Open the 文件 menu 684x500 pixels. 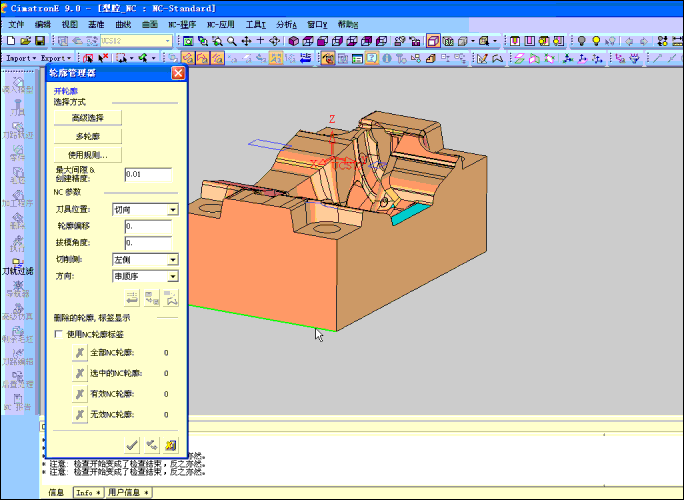pos(16,24)
